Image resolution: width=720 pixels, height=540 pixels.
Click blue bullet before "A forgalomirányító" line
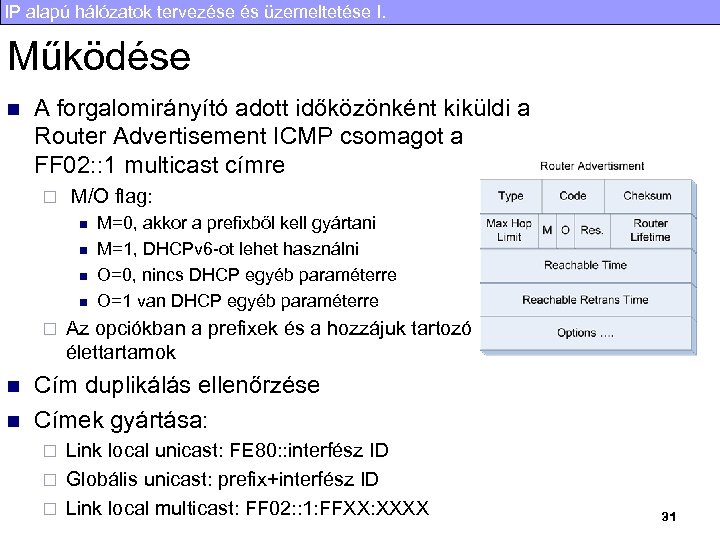(14, 110)
